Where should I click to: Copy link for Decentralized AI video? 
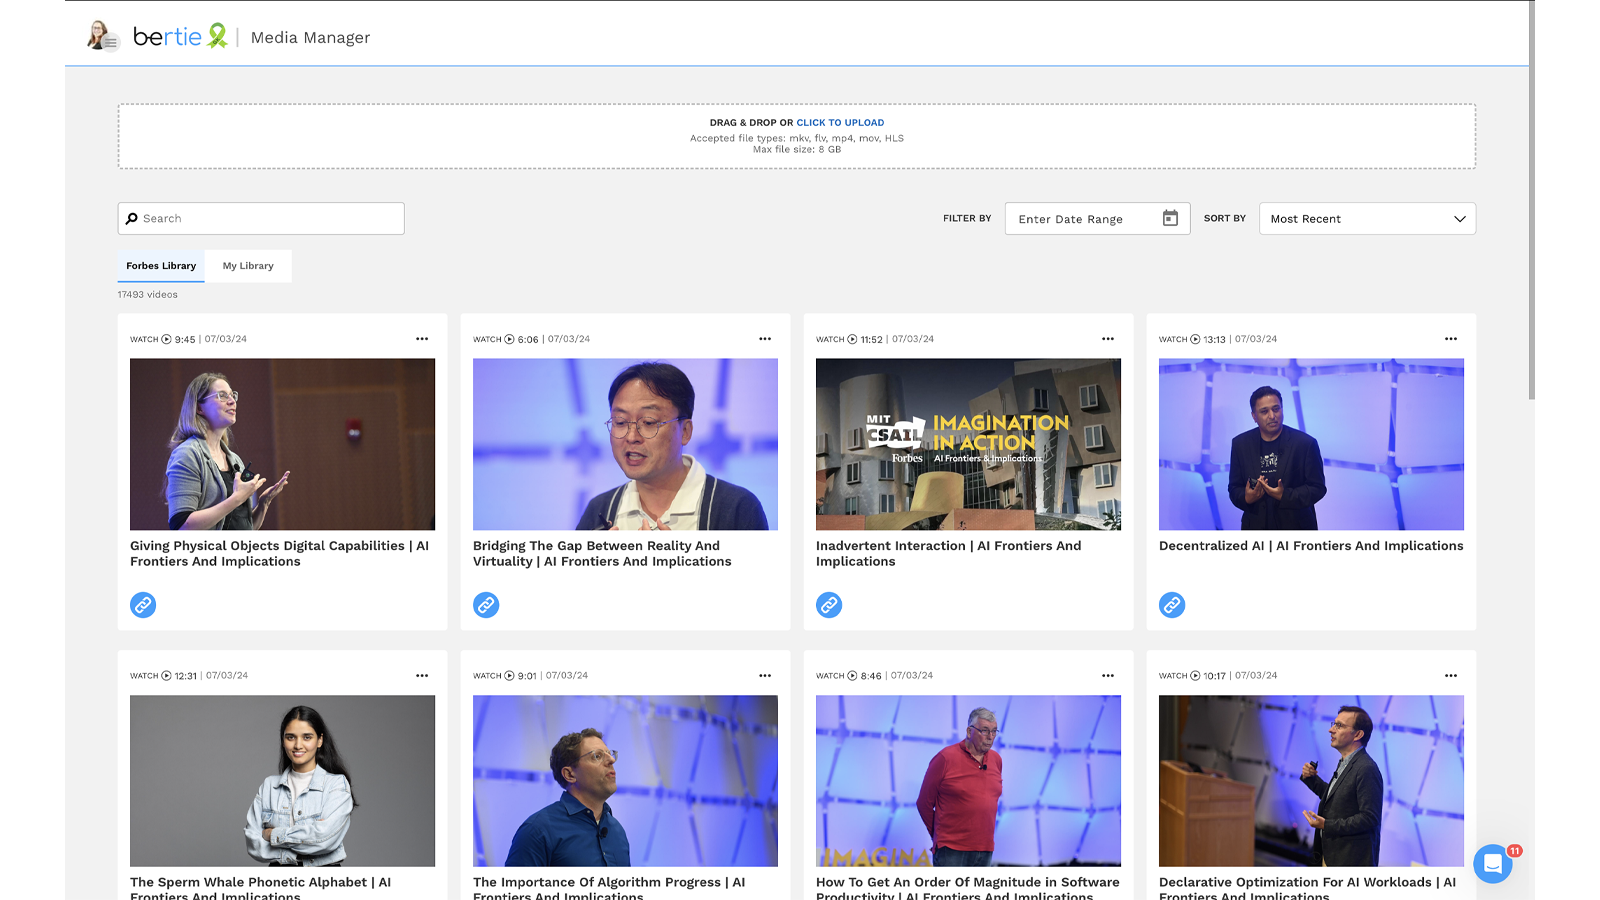(1172, 605)
